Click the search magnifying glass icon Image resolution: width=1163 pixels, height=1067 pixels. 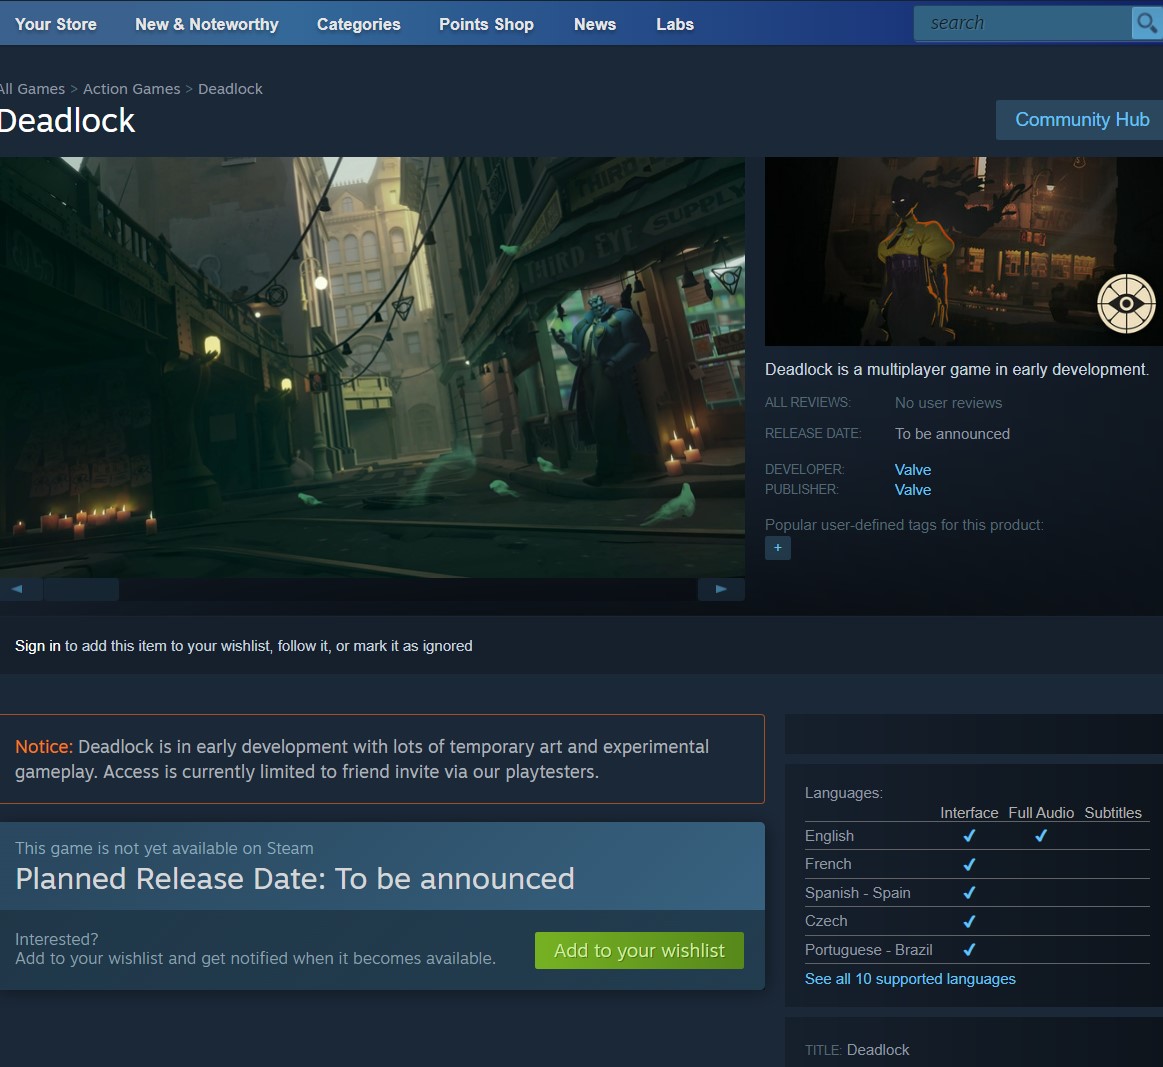1147,22
